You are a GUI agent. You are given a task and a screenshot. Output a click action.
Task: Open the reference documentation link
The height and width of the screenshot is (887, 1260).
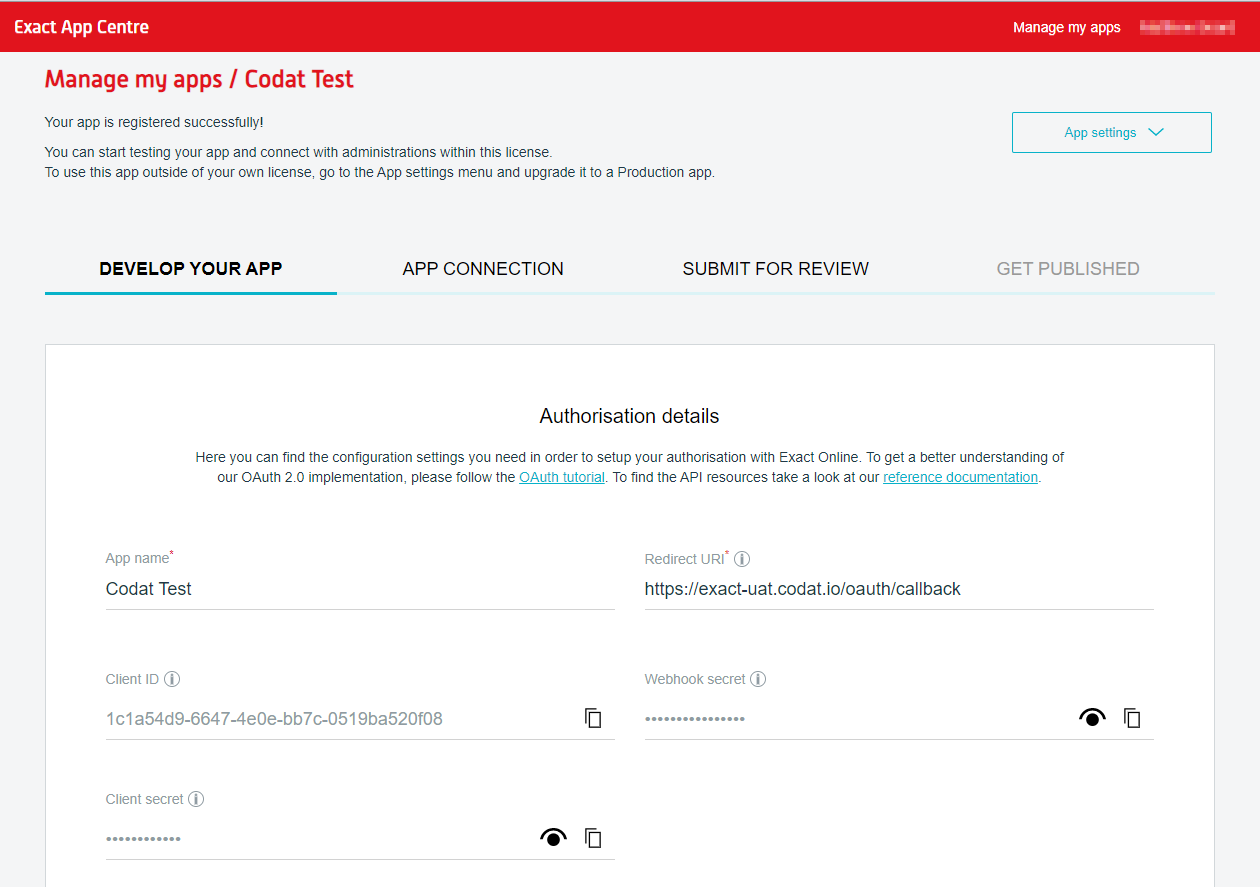(x=960, y=478)
